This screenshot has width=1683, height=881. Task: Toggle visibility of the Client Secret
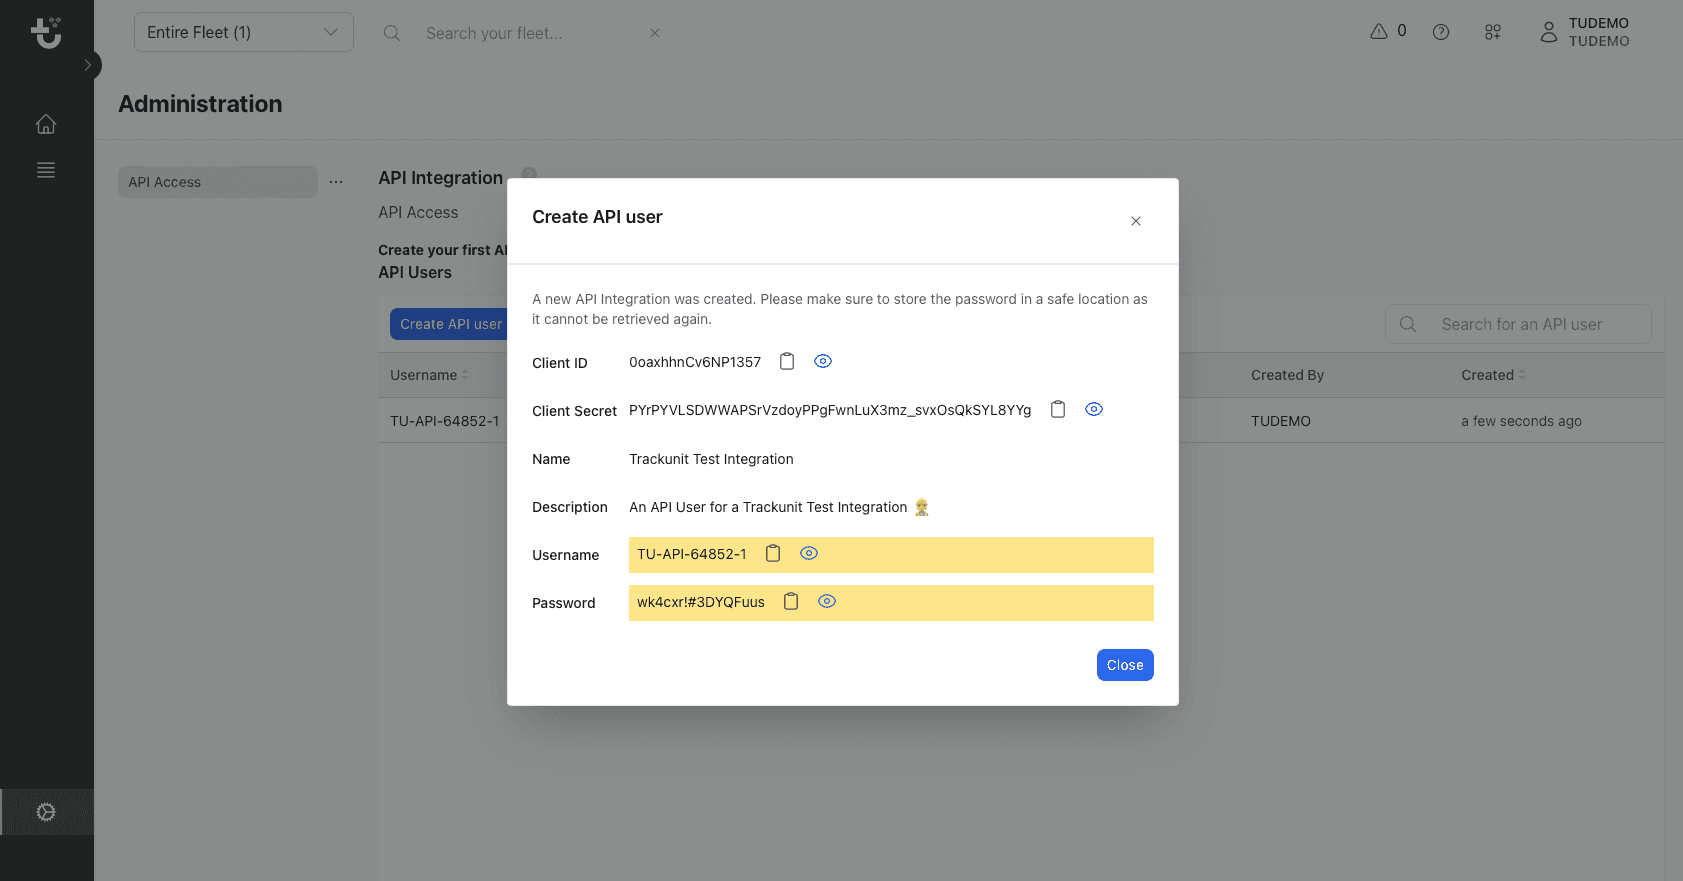coord(1094,410)
